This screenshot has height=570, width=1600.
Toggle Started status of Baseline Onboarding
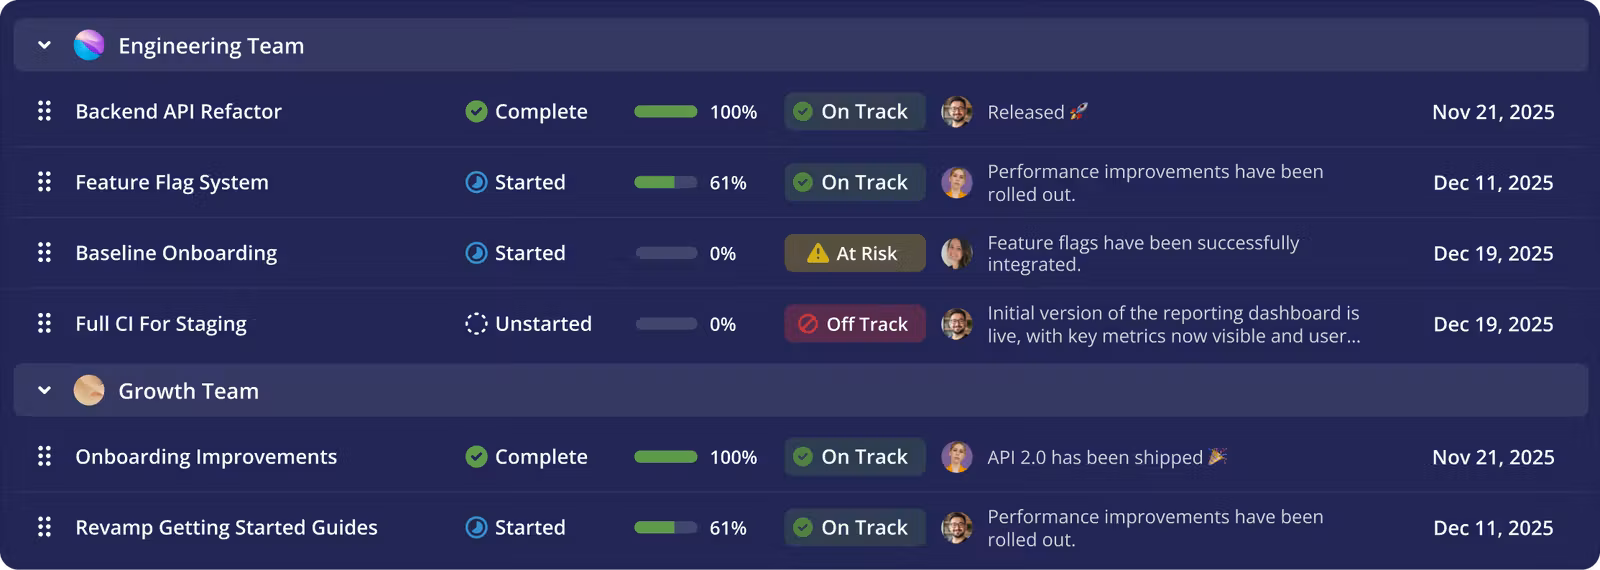[476, 253]
